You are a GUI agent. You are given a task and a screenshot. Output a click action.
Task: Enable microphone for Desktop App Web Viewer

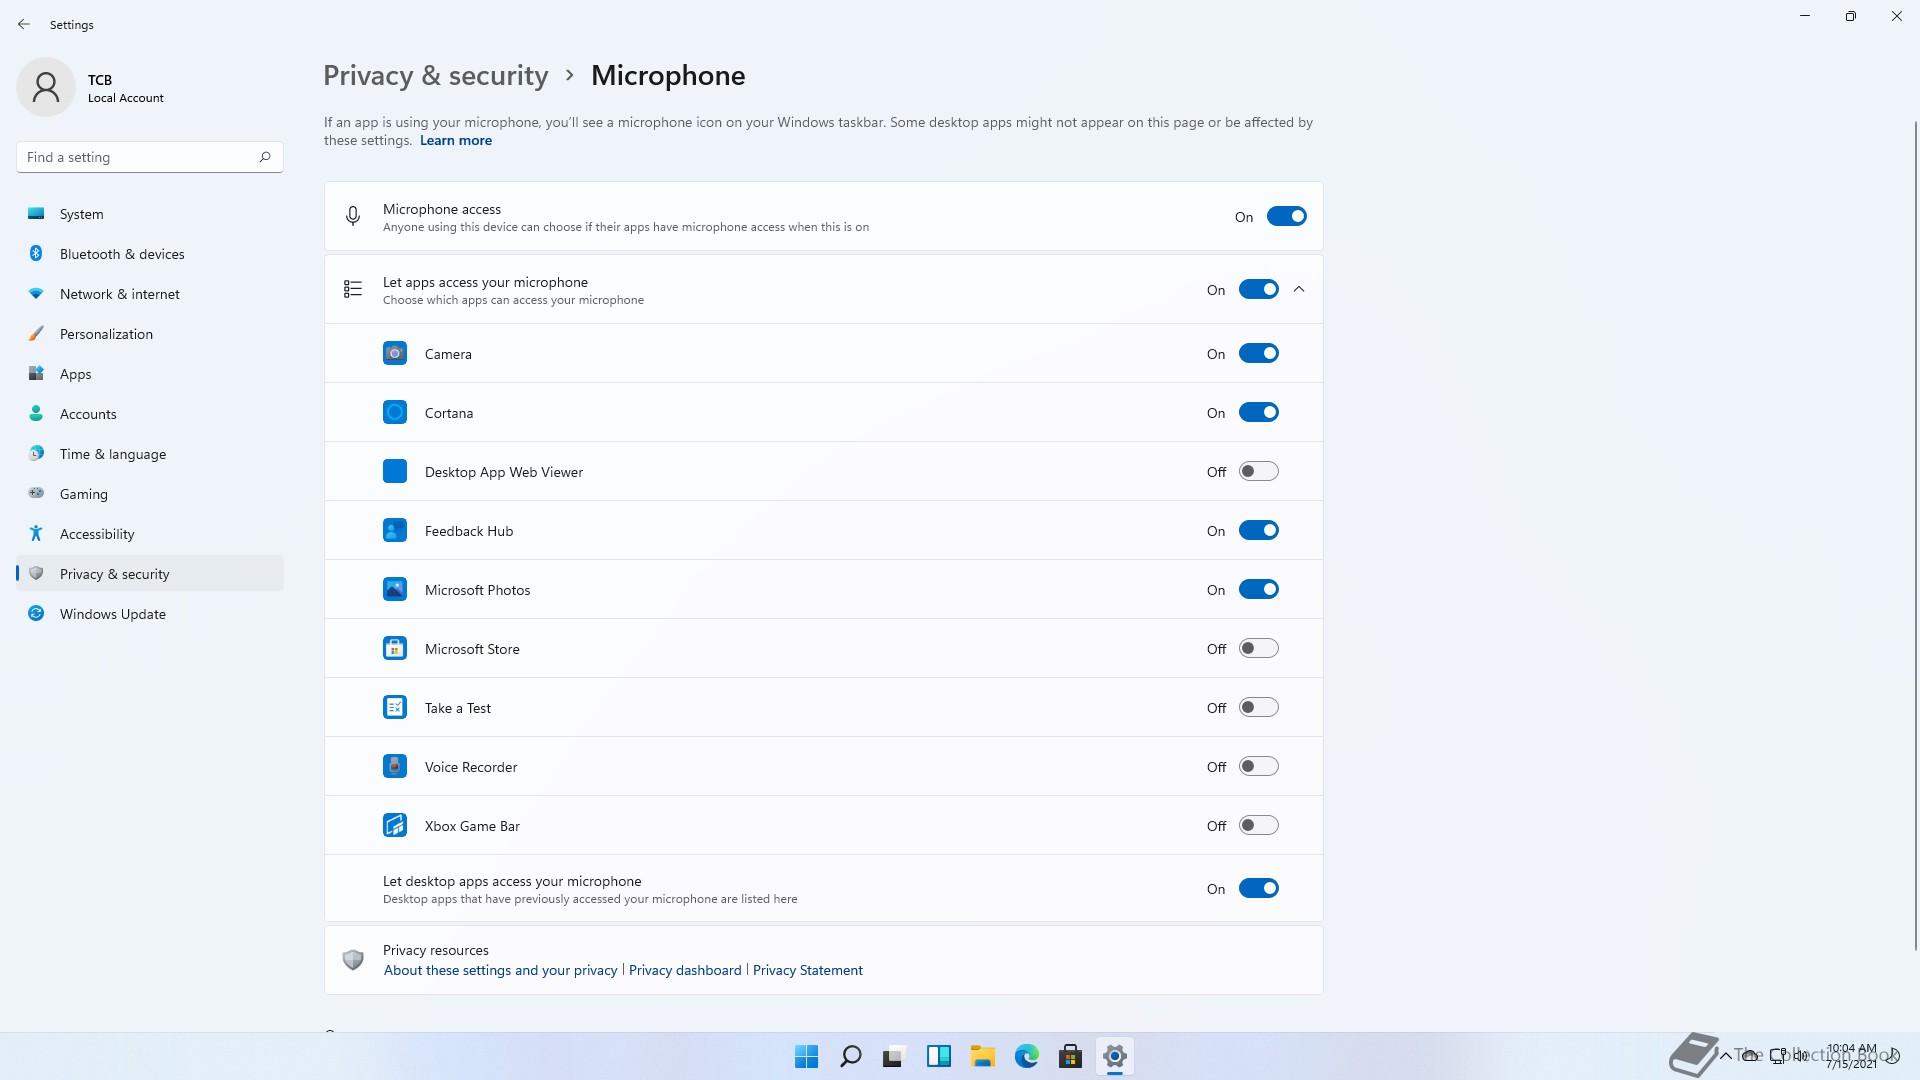pyautogui.click(x=1259, y=471)
